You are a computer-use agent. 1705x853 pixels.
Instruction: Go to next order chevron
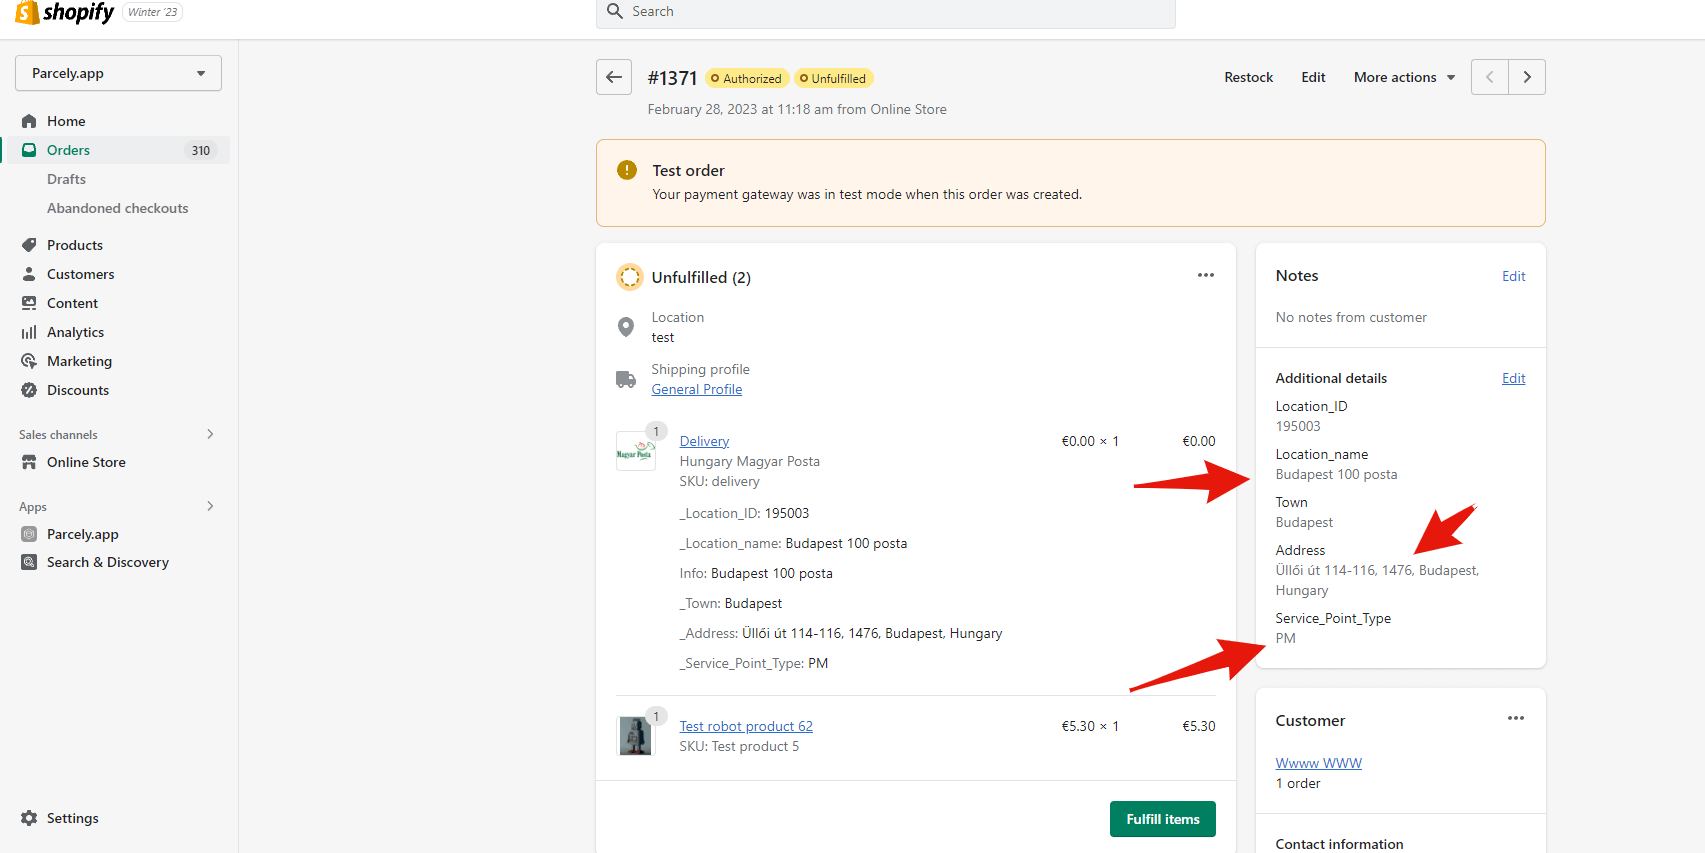click(1527, 77)
